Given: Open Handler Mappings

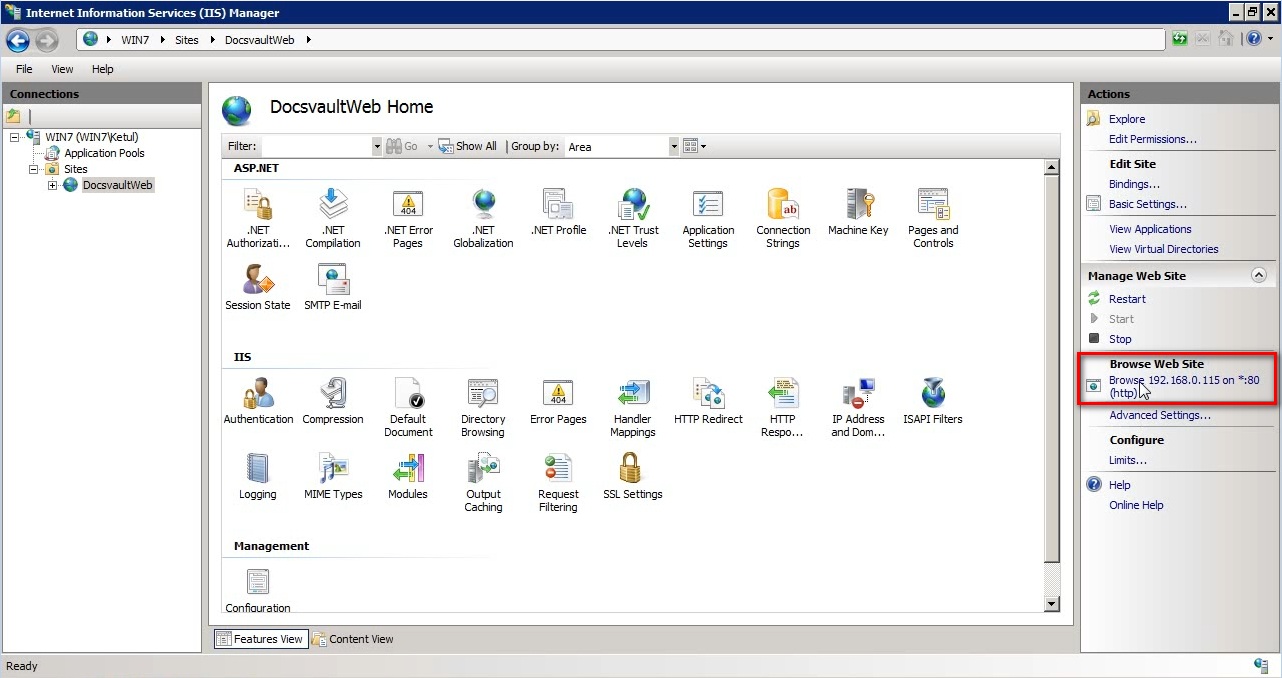Looking at the screenshot, I should pos(632,400).
